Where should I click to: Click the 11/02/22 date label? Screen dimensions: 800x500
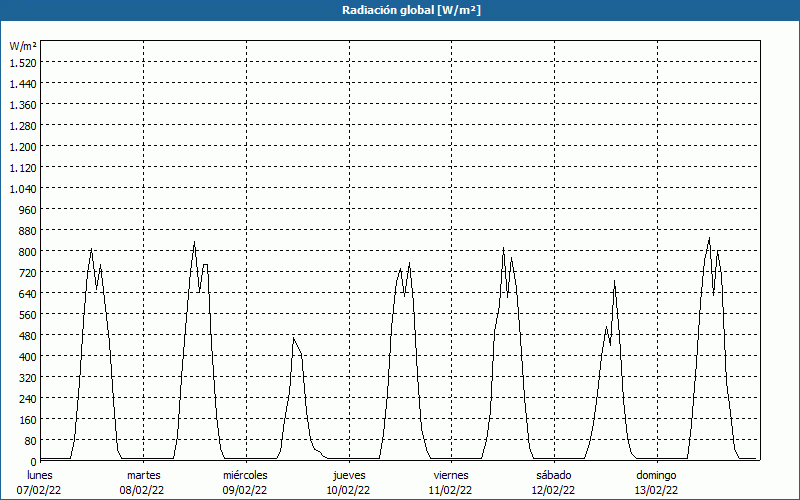451,490
